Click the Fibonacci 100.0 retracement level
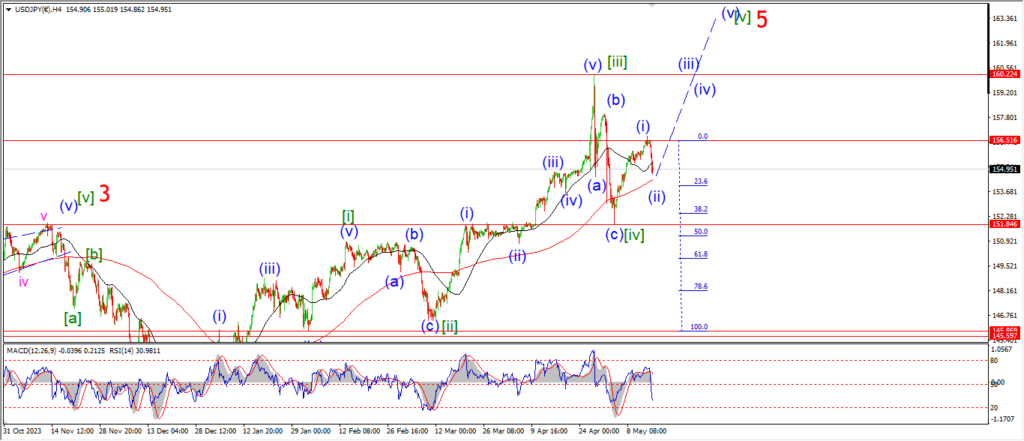 (700, 327)
